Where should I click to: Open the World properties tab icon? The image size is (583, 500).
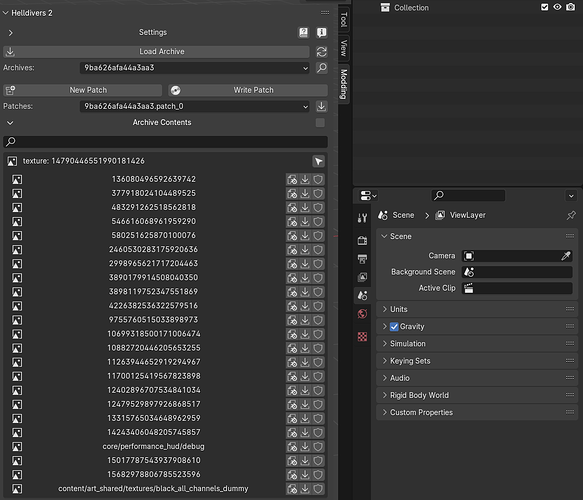[362, 314]
